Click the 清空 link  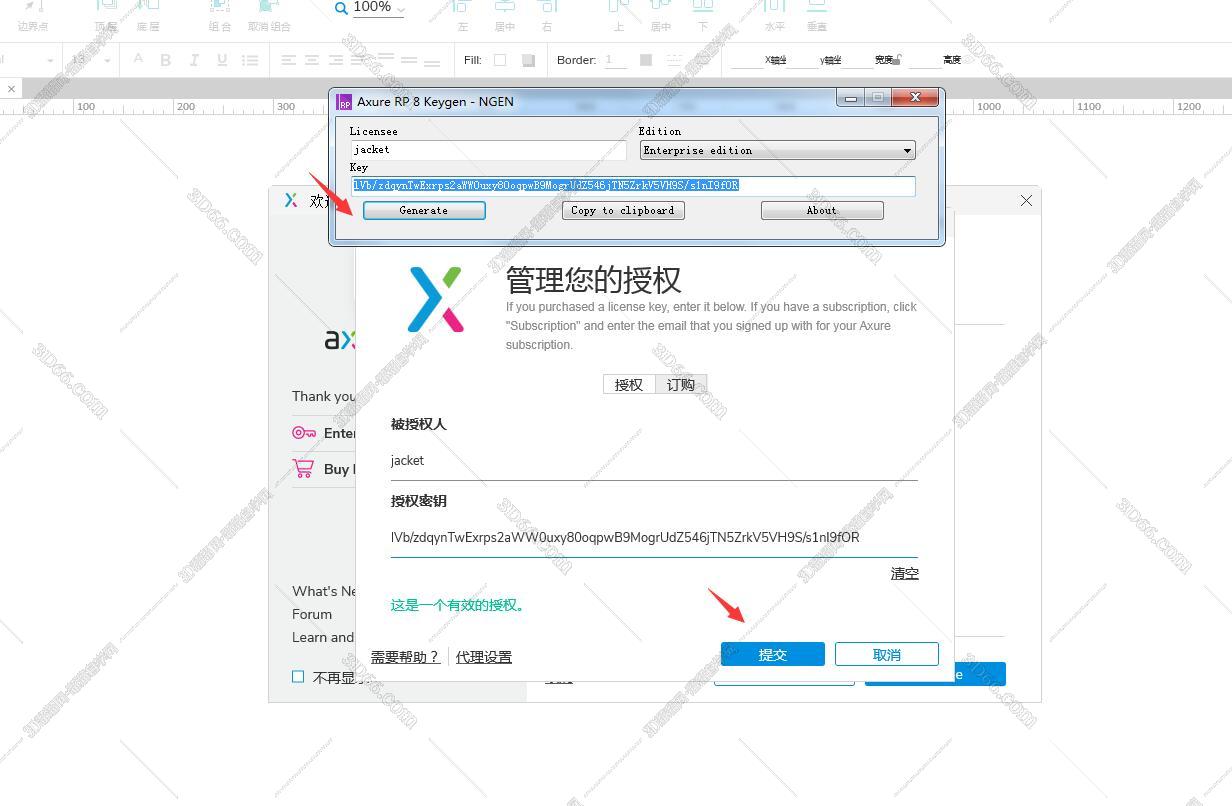point(904,574)
